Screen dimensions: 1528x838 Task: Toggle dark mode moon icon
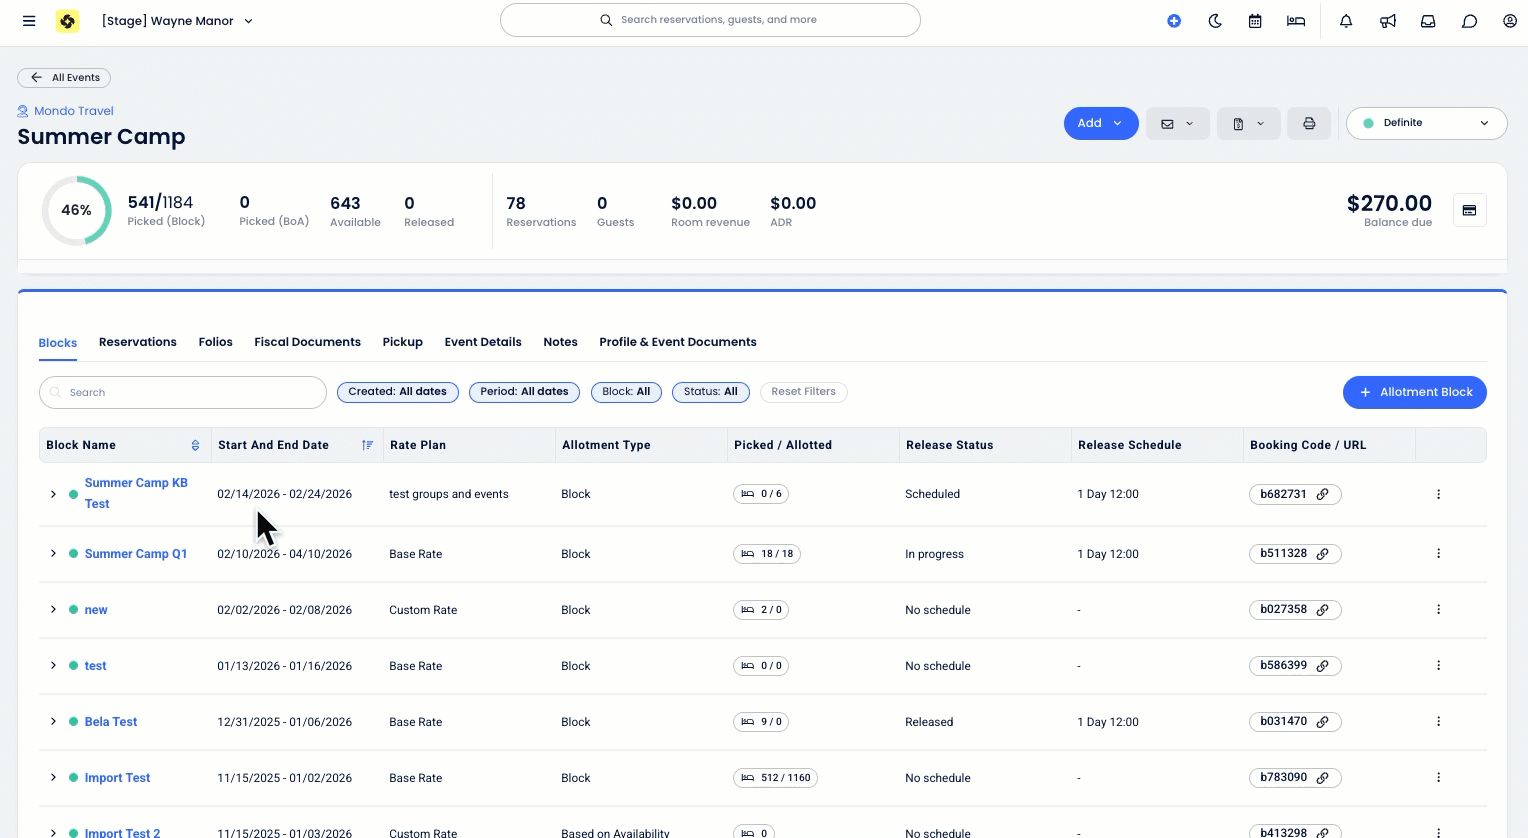click(x=1215, y=21)
